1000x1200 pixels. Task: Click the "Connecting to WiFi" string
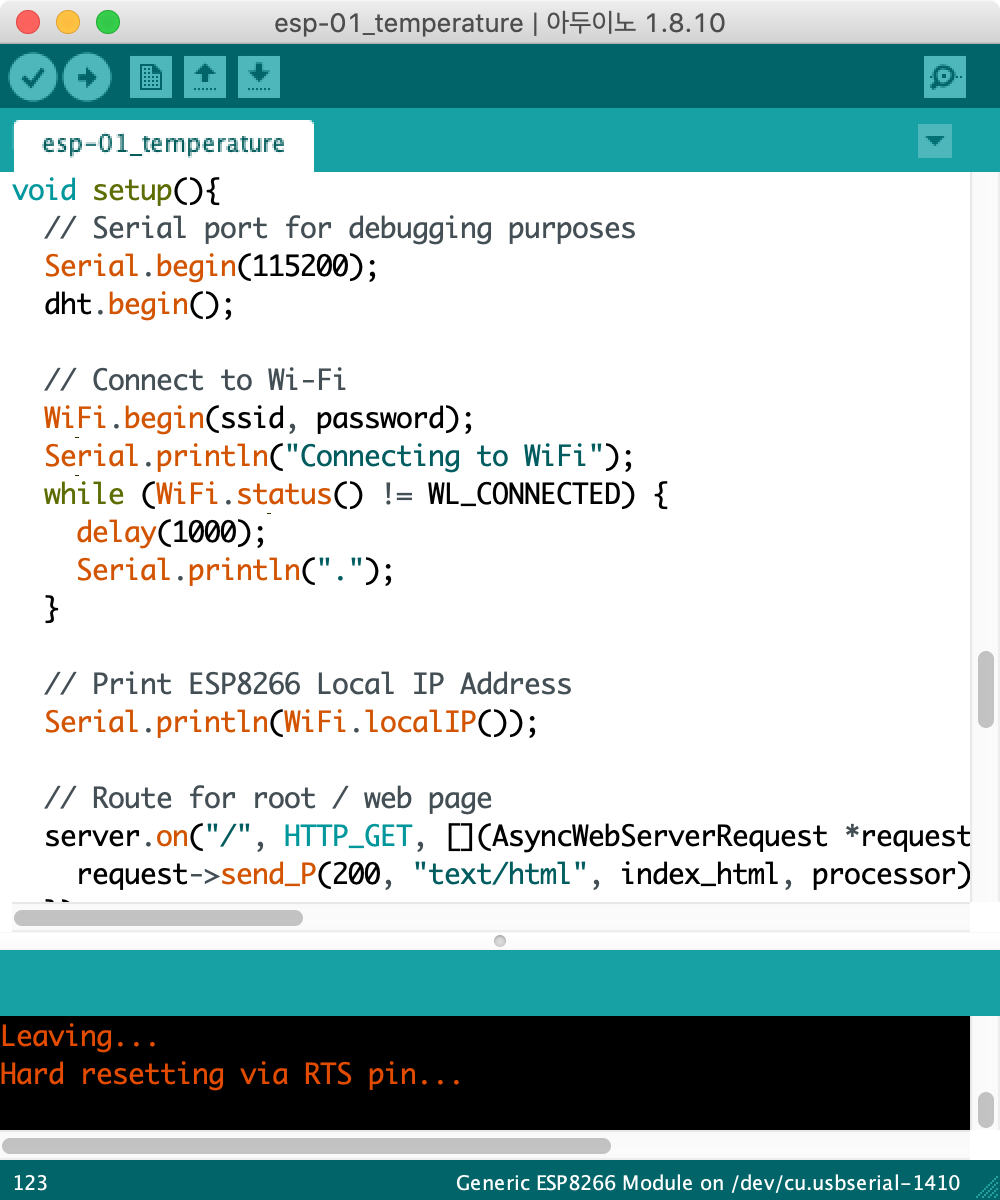click(444, 456)
